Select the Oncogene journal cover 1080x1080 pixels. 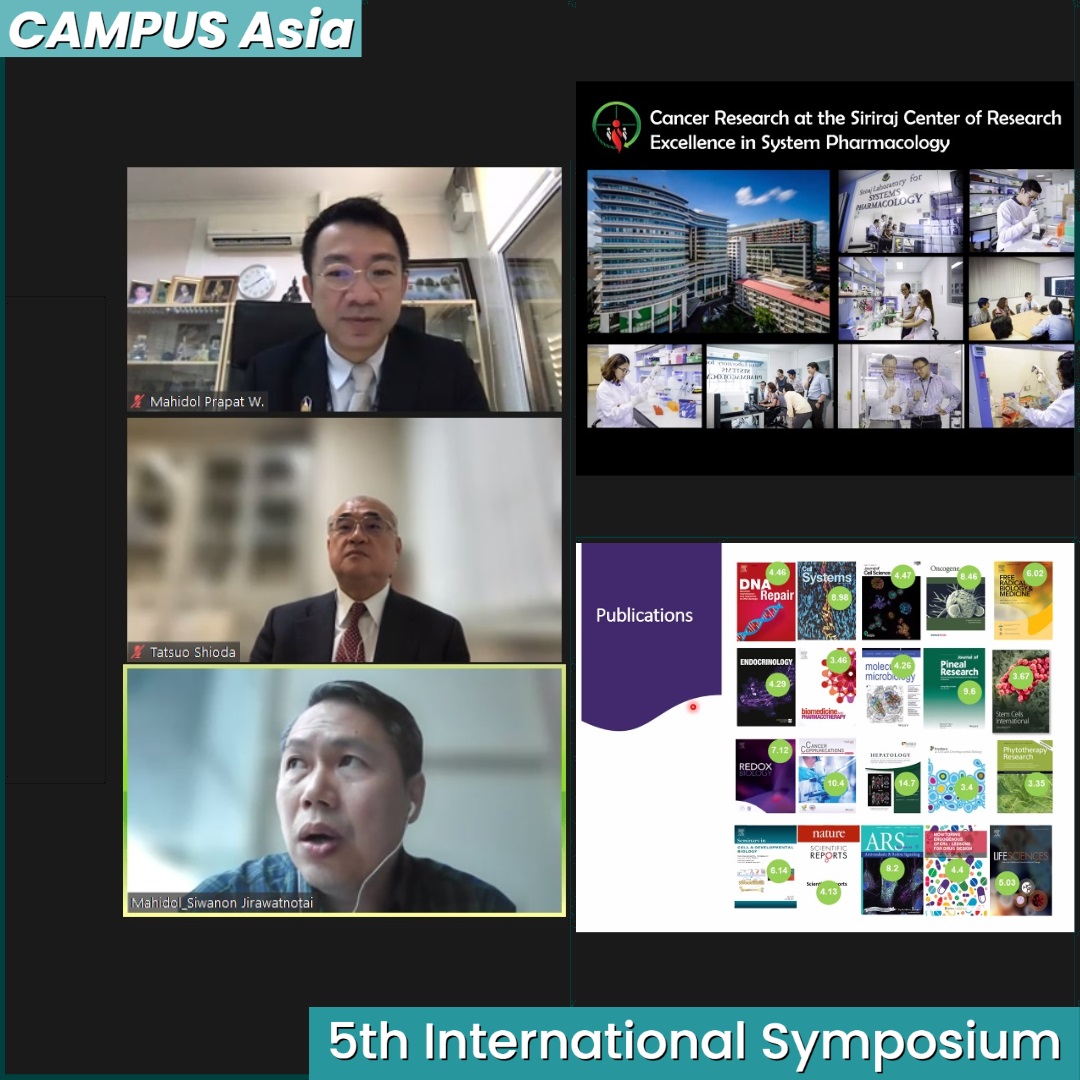(955, 601)
